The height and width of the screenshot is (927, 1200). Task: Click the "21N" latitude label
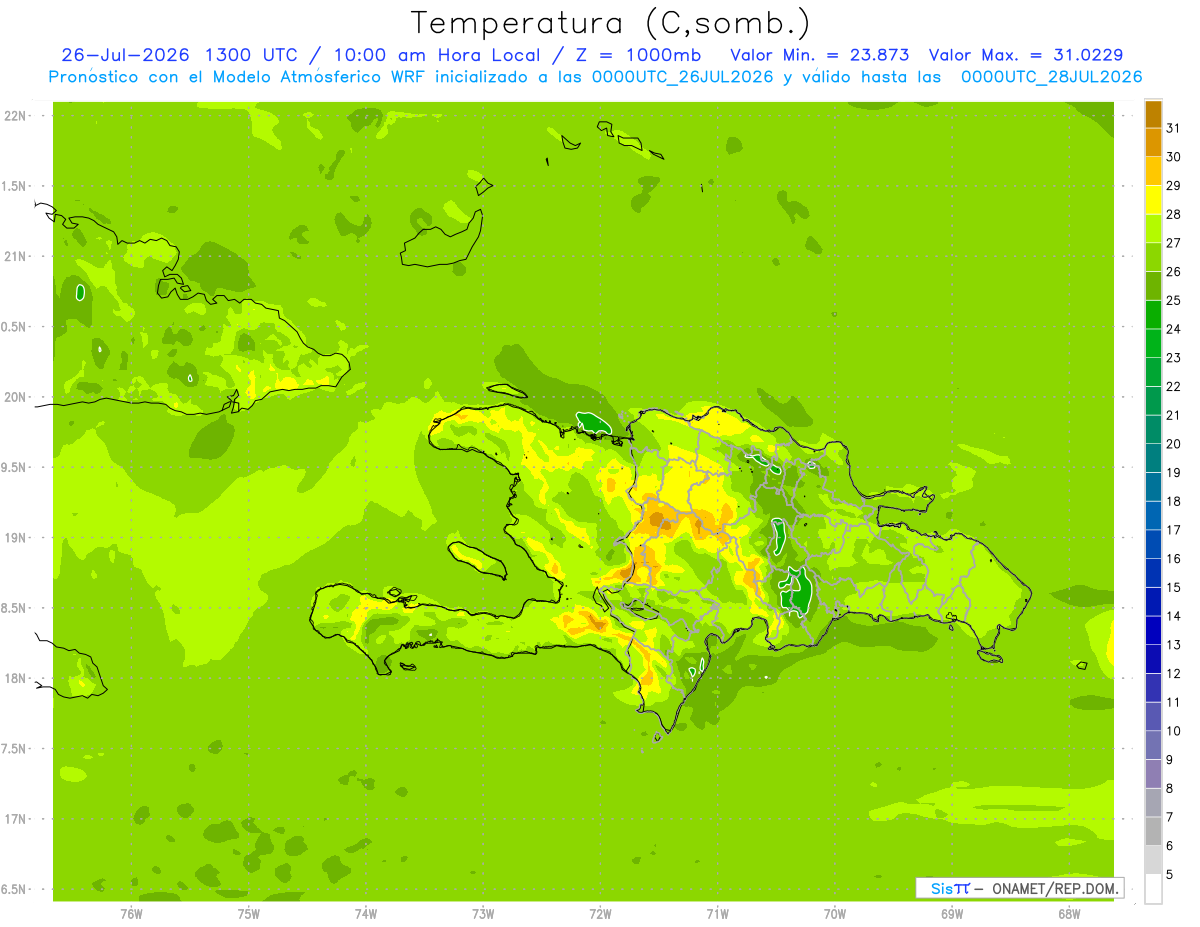click(15, 256)
